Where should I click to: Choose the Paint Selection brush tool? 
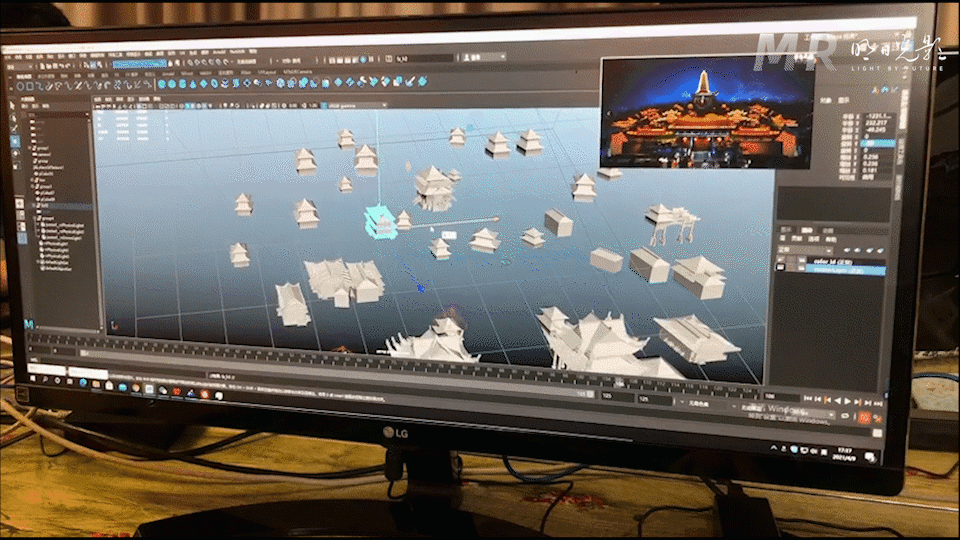[14, 129]
